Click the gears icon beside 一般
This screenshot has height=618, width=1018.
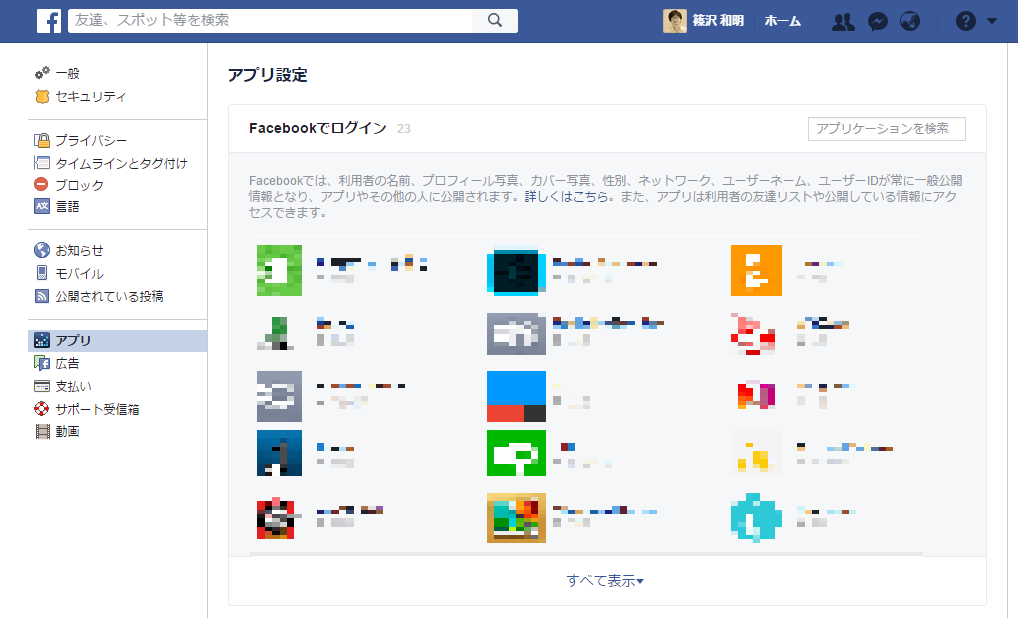tap(42, 73)
